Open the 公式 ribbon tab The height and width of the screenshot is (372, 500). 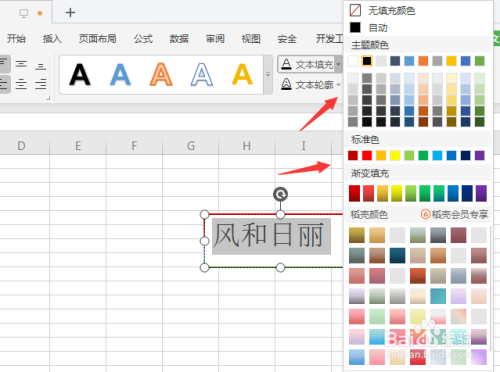[143, 39]
